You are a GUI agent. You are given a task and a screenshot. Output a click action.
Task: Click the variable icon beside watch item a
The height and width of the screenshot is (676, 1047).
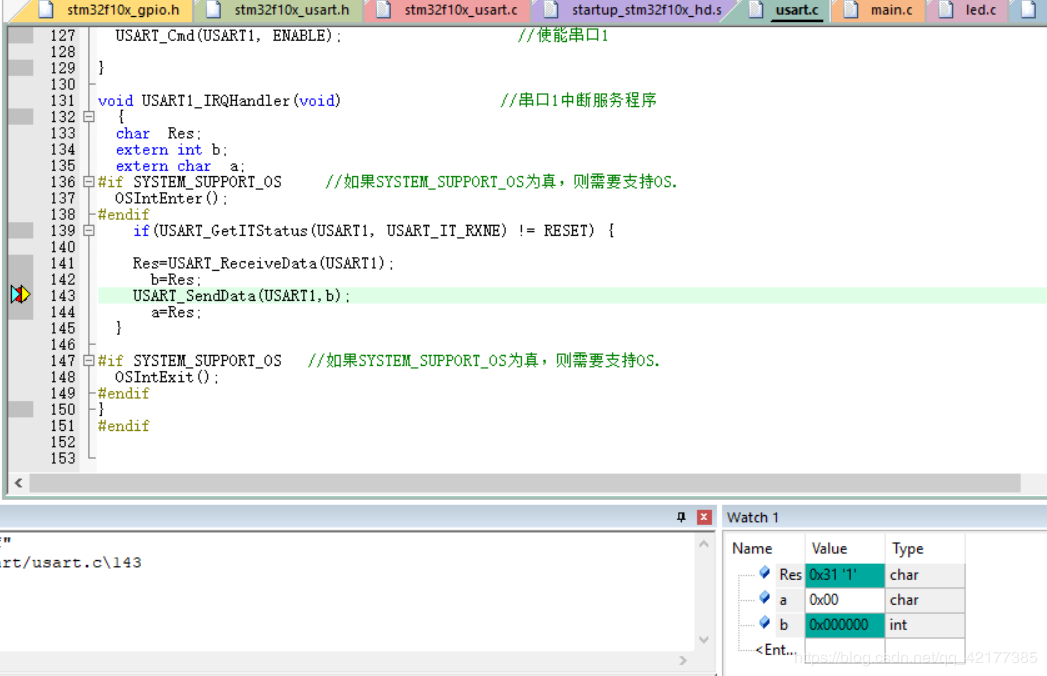765,598
